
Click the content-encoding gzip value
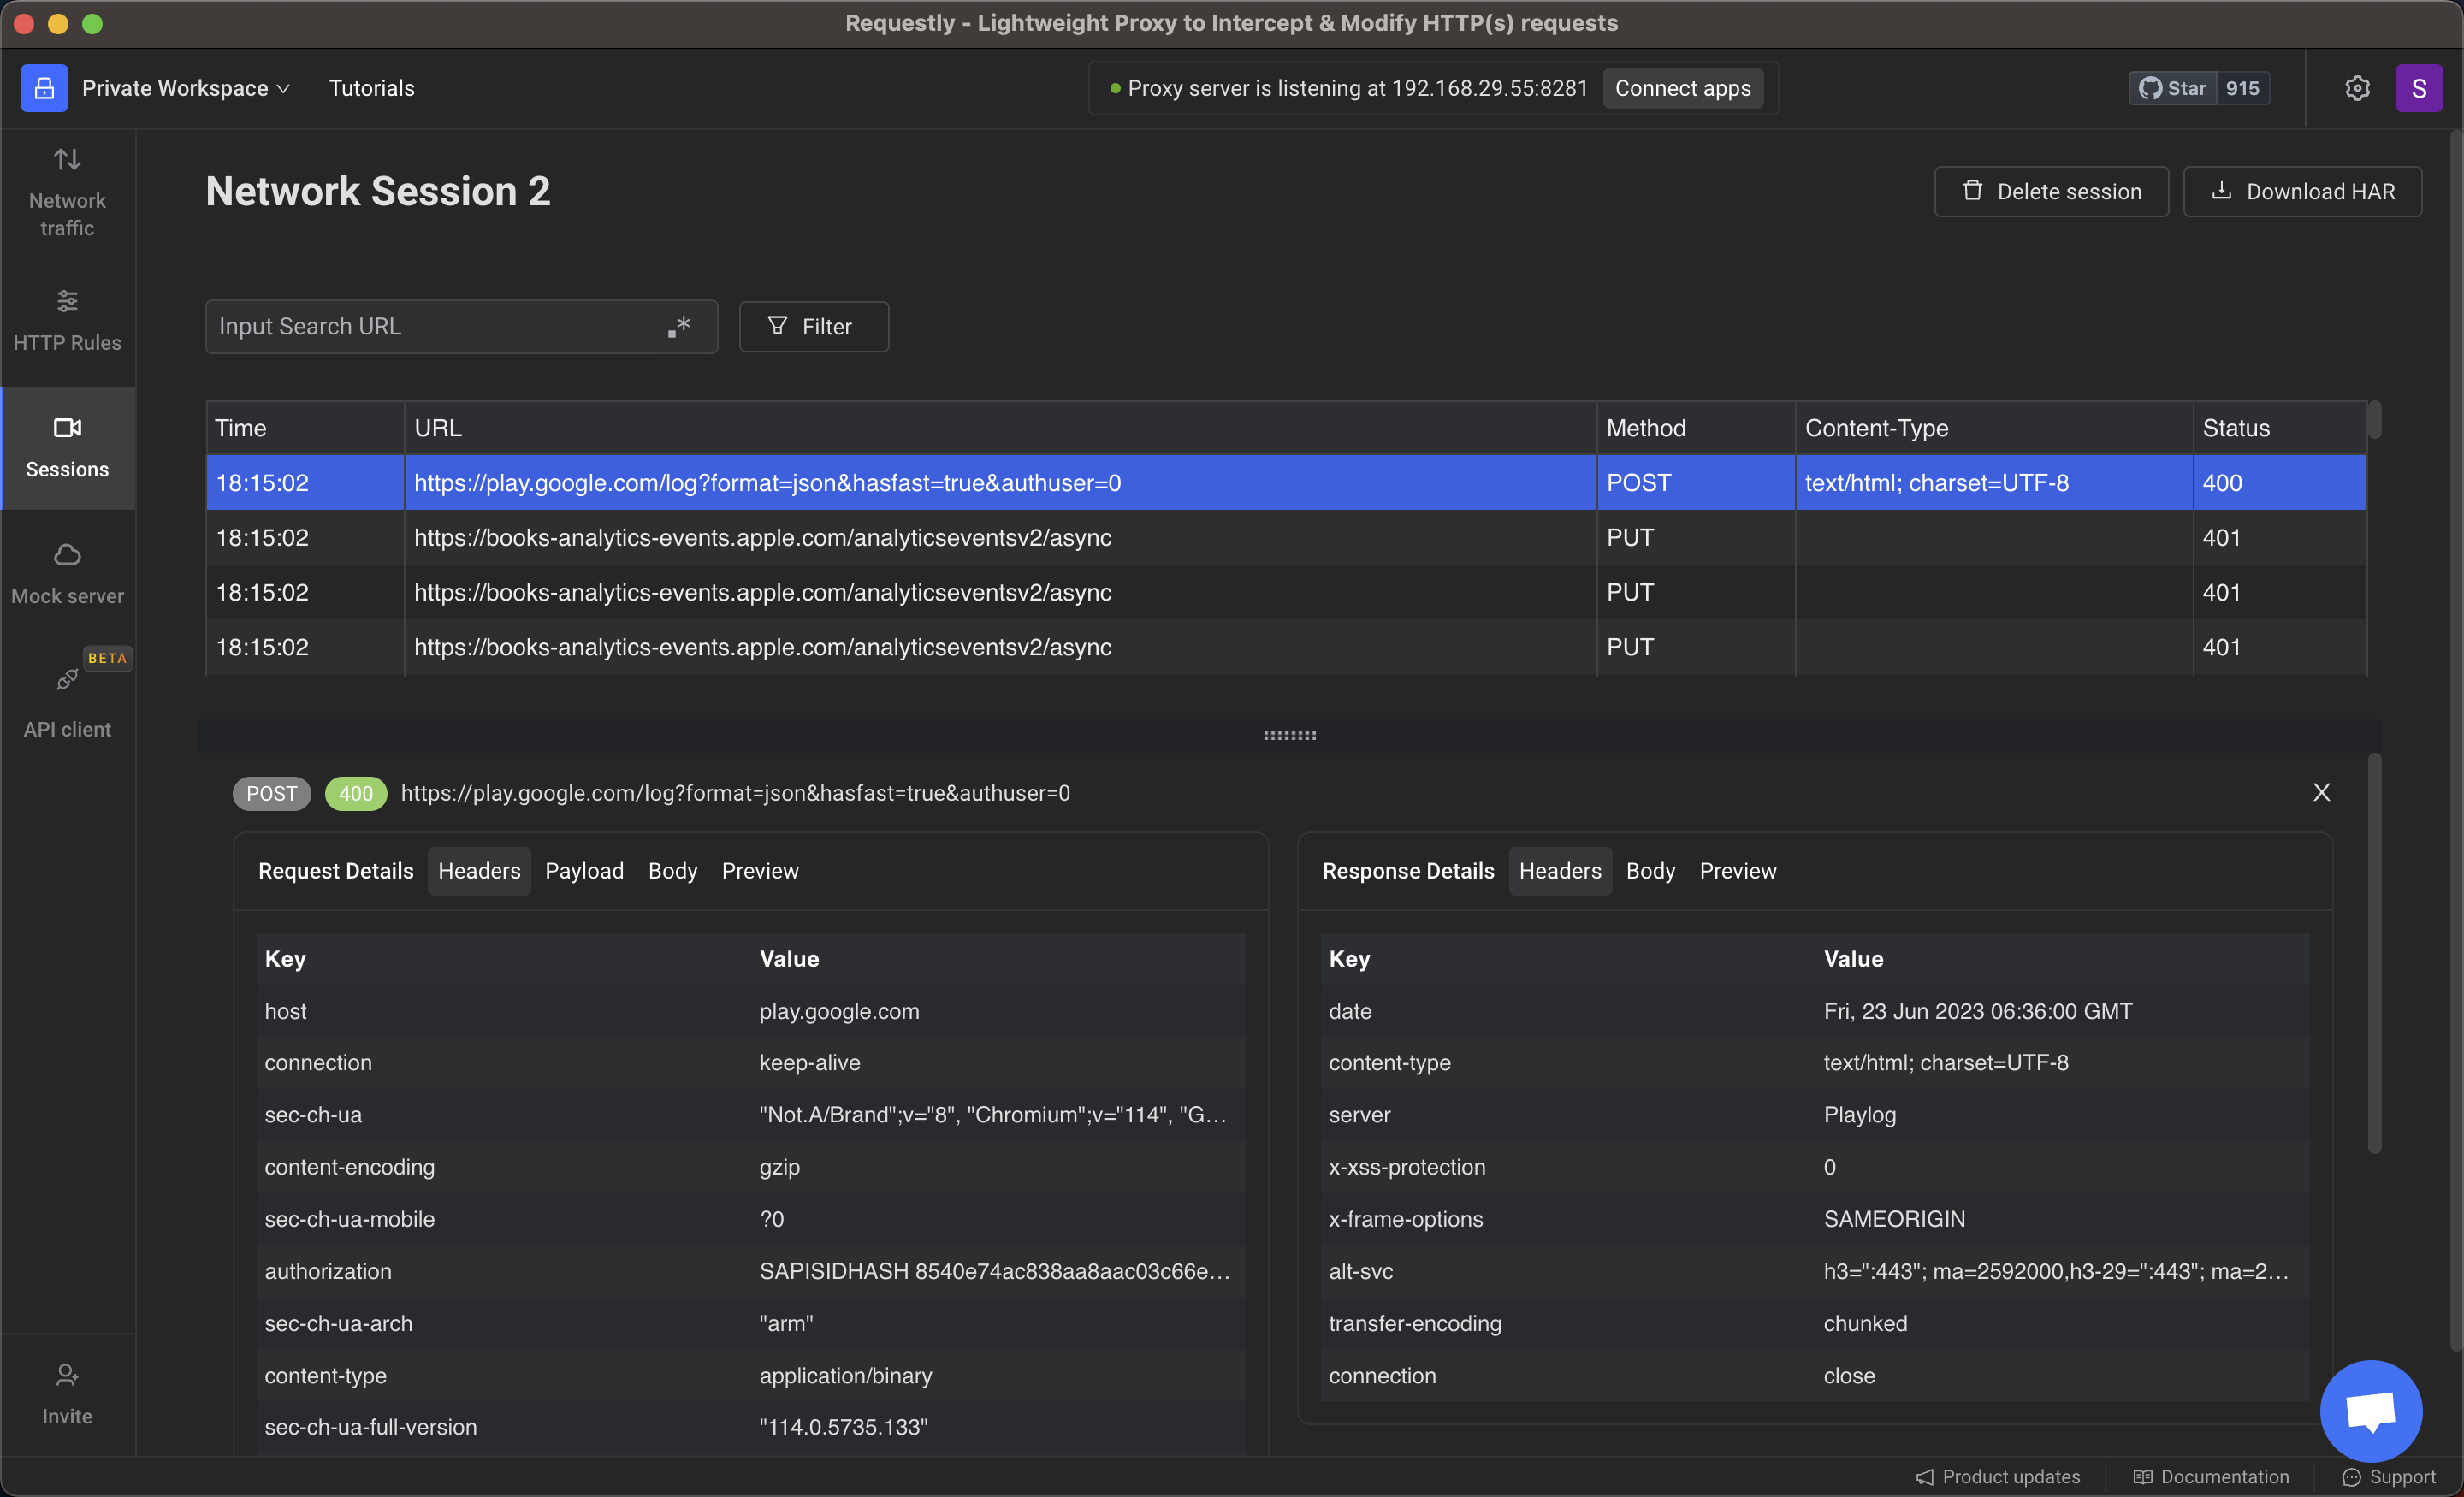(779, 1167)
